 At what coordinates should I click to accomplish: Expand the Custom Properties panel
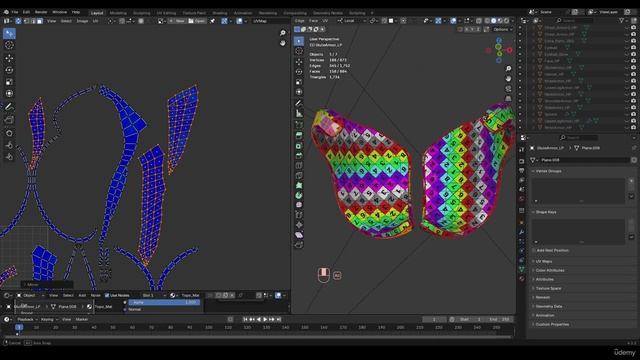pyautogui.click(x=552, y=324)
